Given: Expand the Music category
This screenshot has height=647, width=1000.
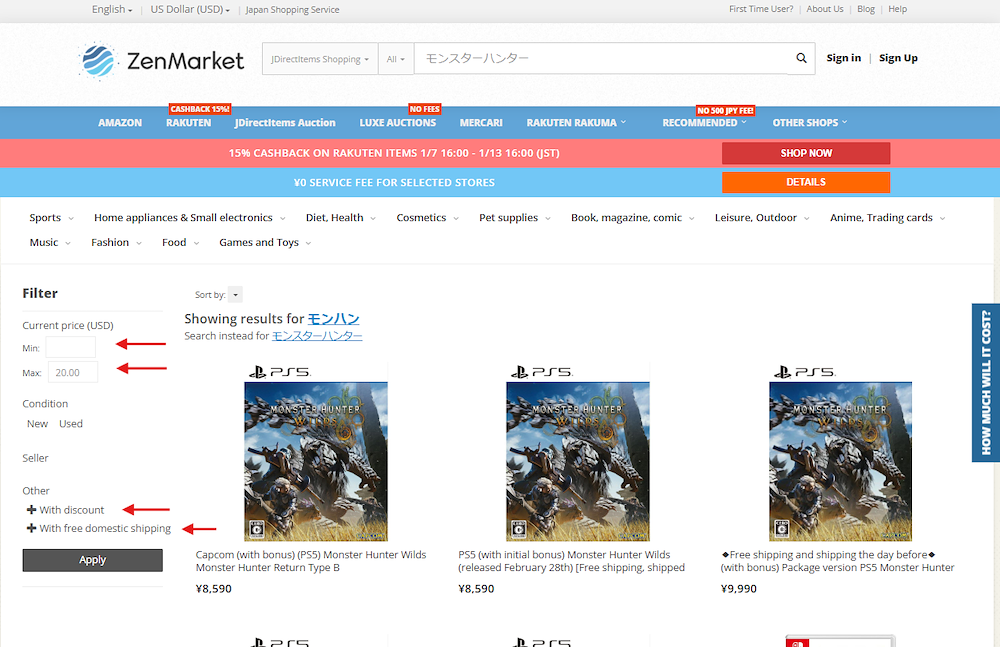Looking at the screenshot, I should pyautogui.click(x=50, y=242).
